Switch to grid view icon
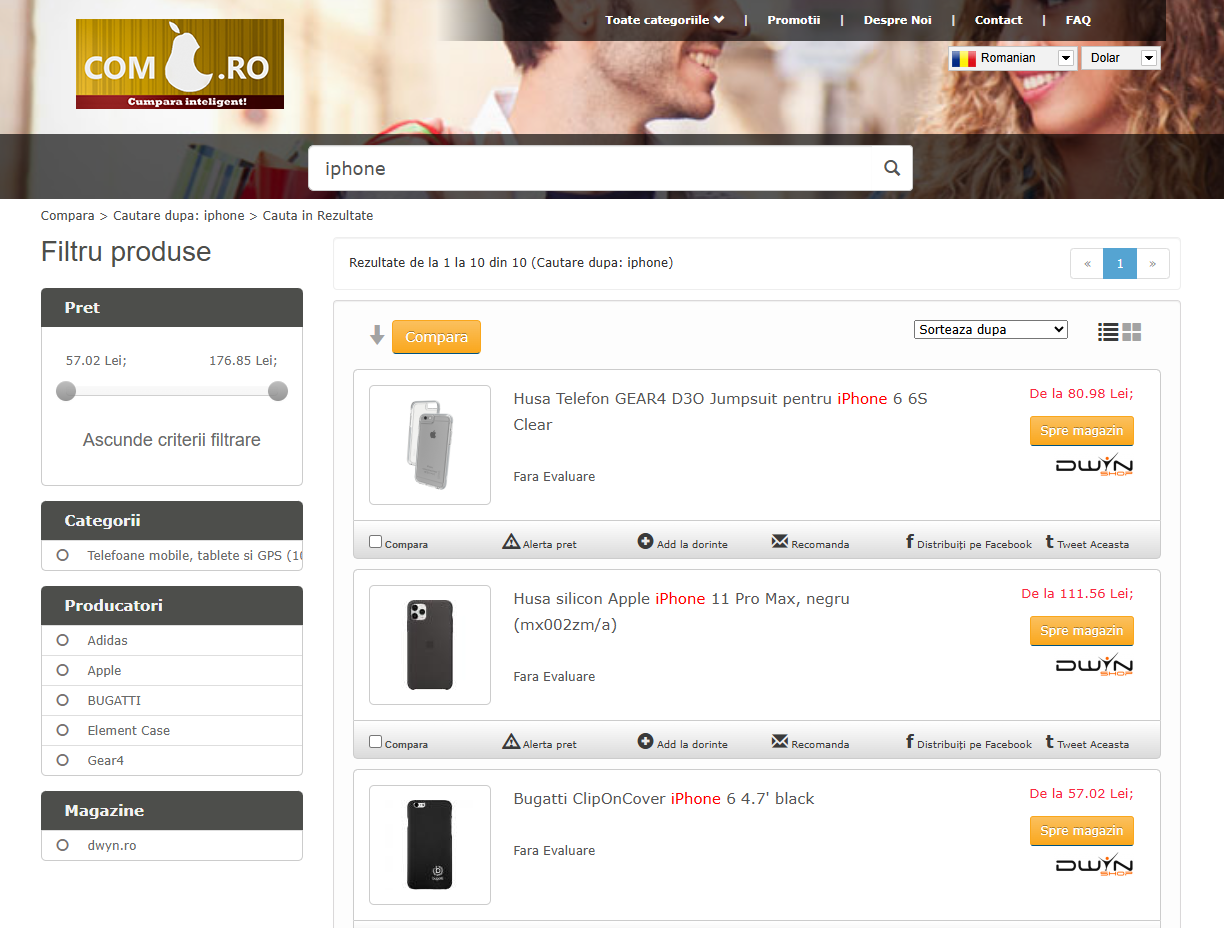Image resolution: width=1224 pixels, height=928 pixels. [x=1132, y=332]
